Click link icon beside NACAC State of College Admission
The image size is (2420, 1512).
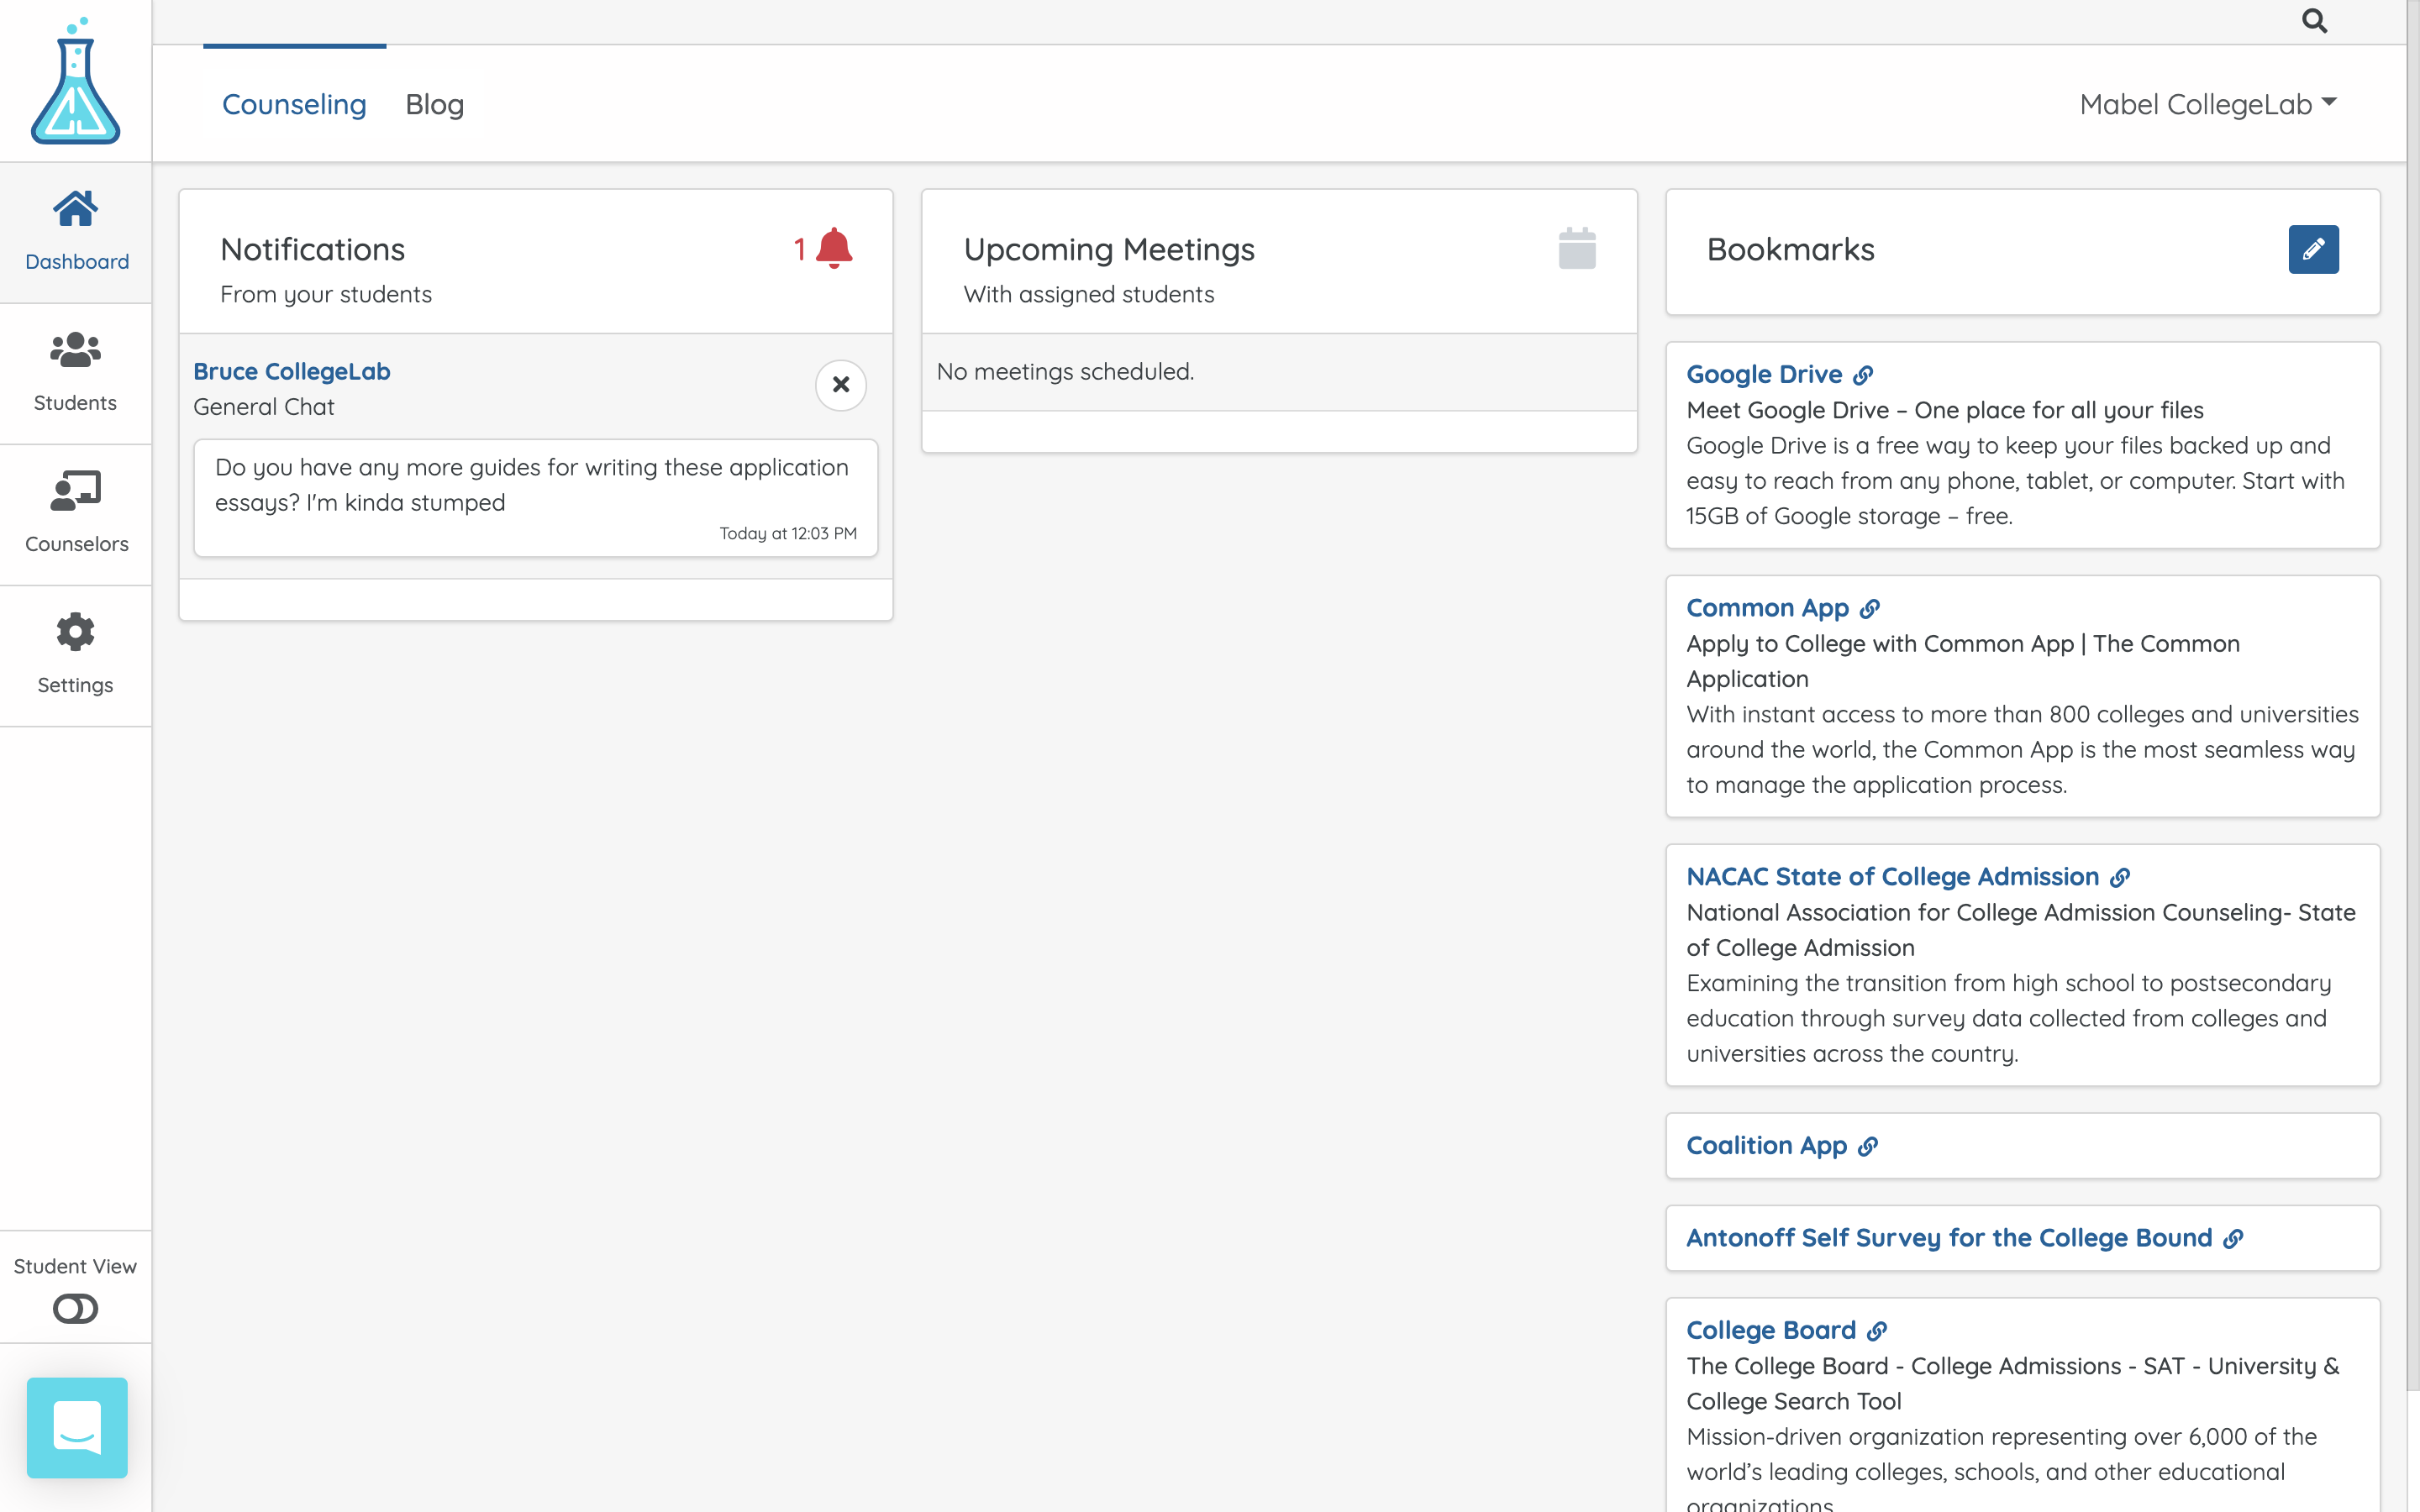(x=2120, y=878)
